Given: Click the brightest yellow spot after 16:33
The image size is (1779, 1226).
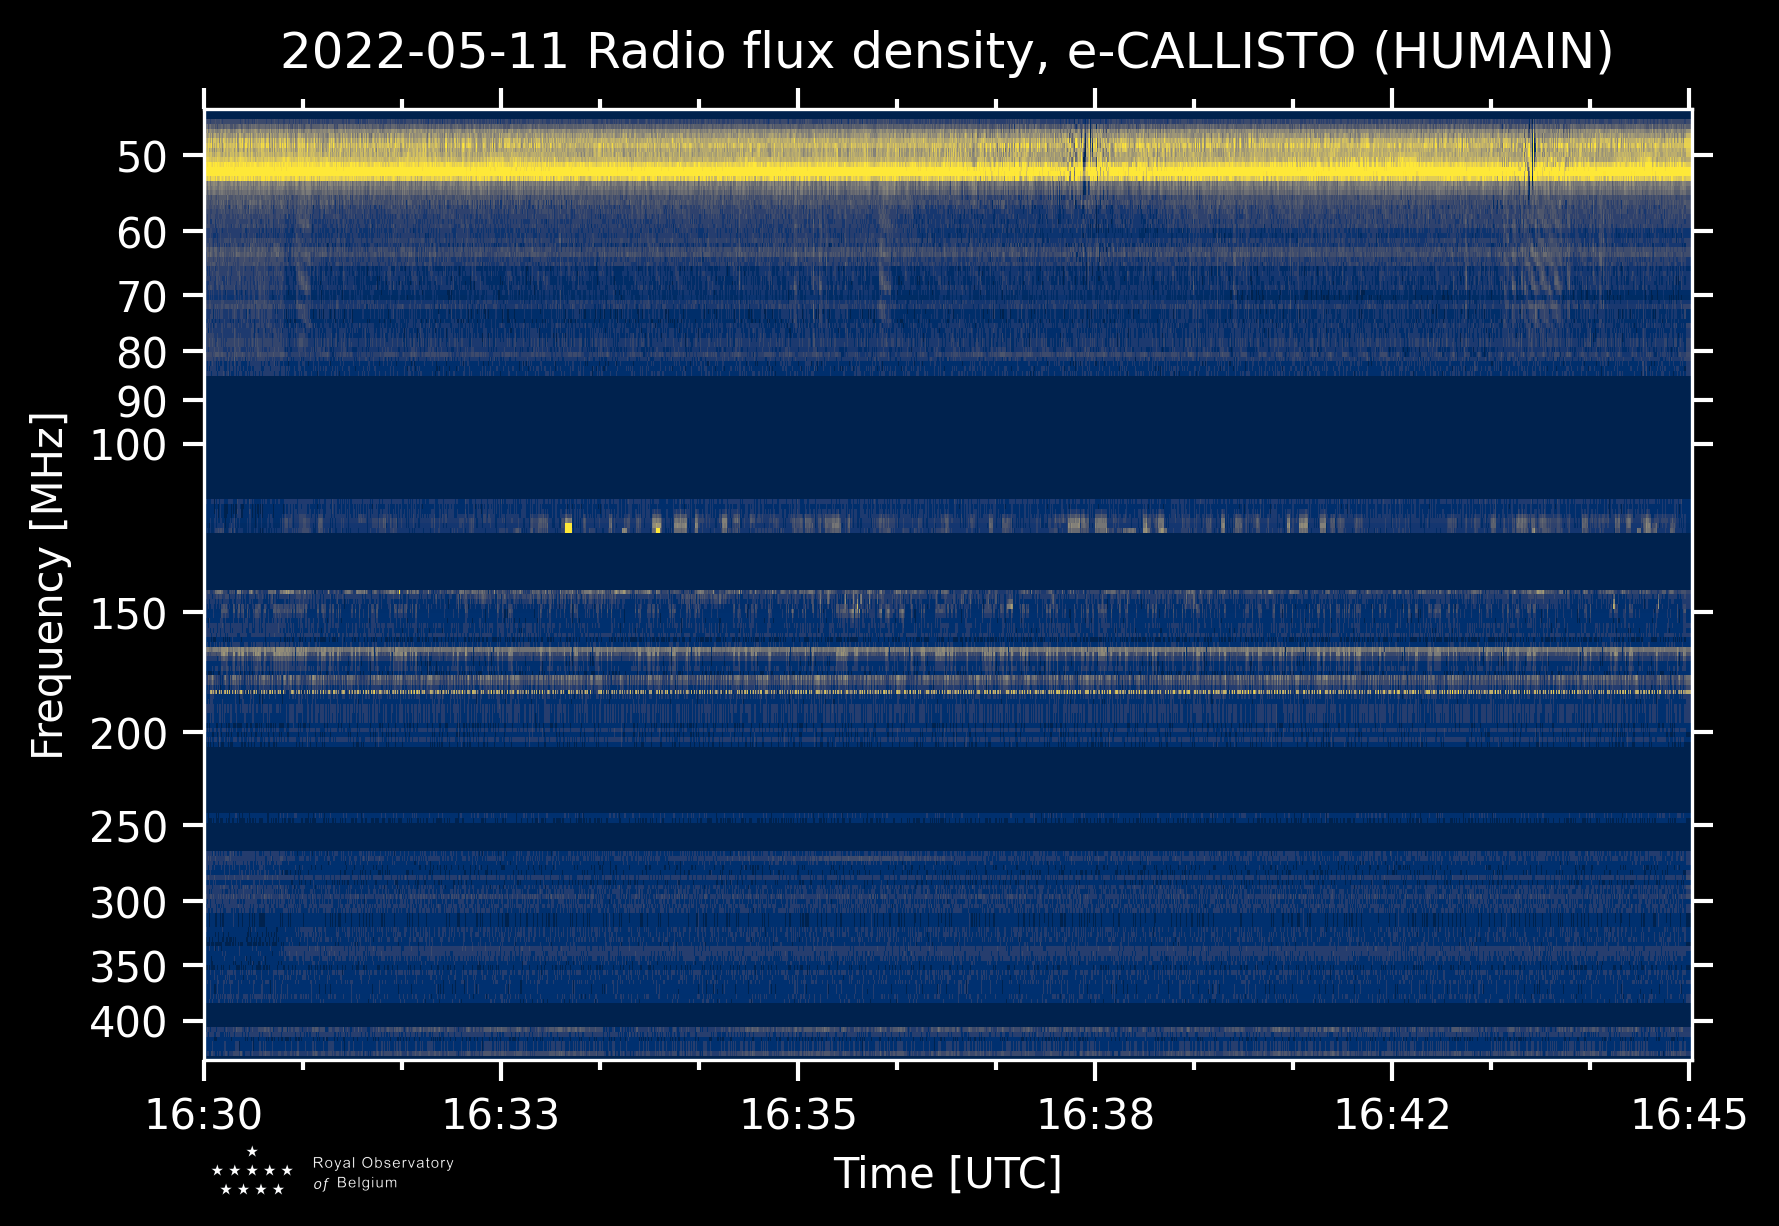Looking at the screenshot, I should tap(568, 527).
